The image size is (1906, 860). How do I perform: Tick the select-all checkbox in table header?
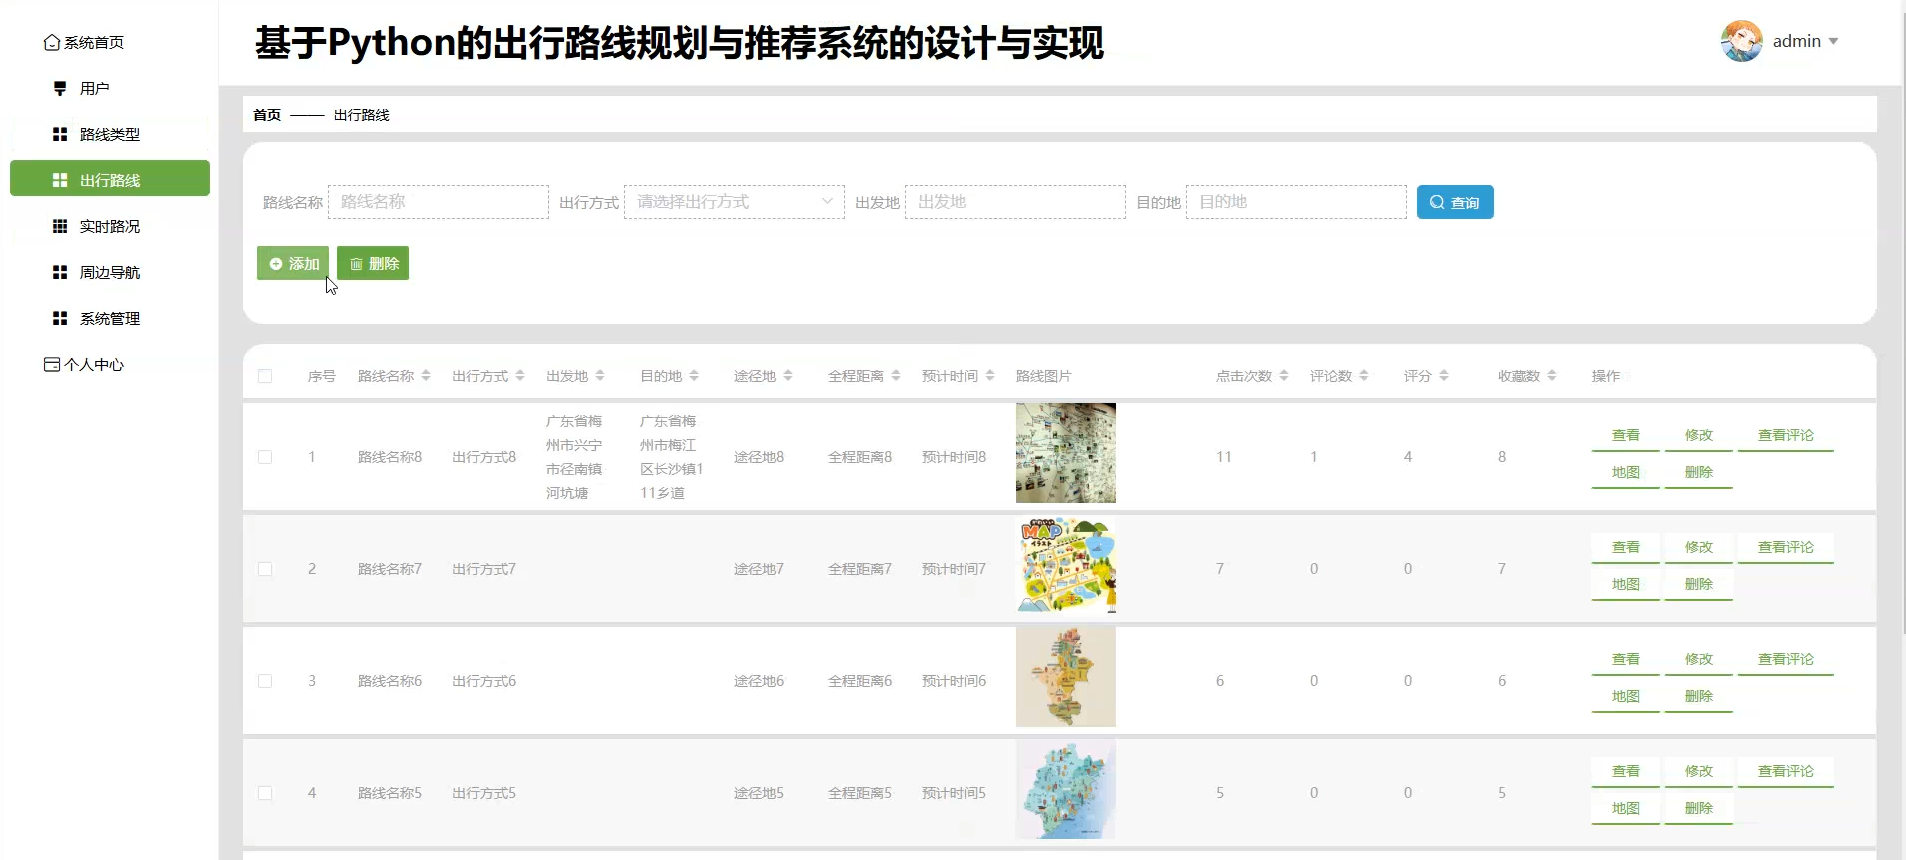[x=265, y=377]
